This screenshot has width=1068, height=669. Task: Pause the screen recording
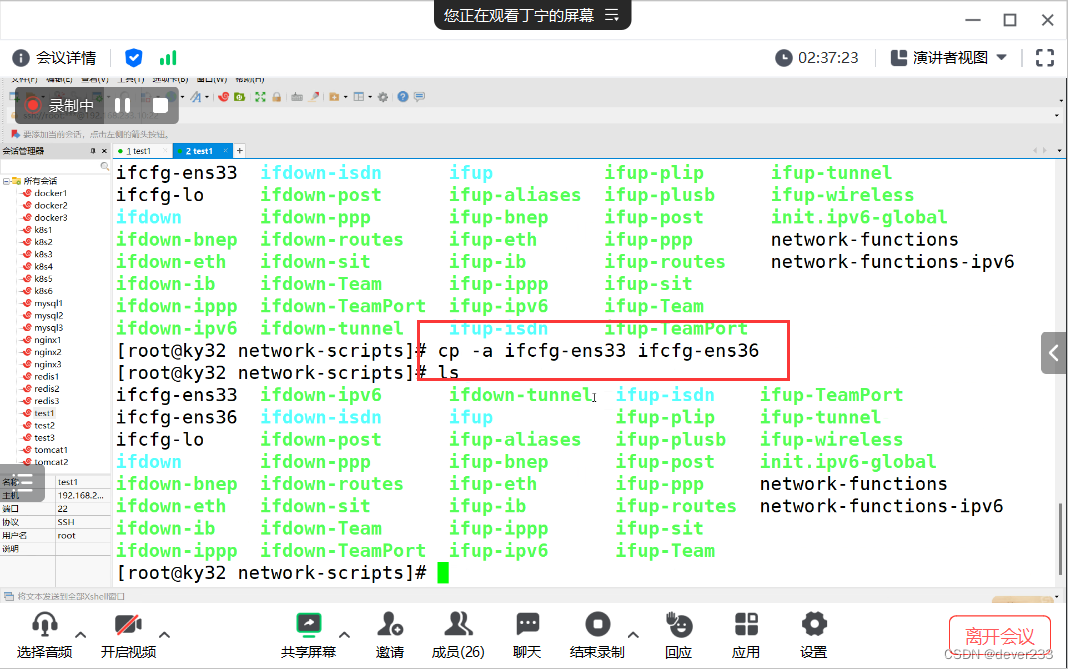click(123, 105)
